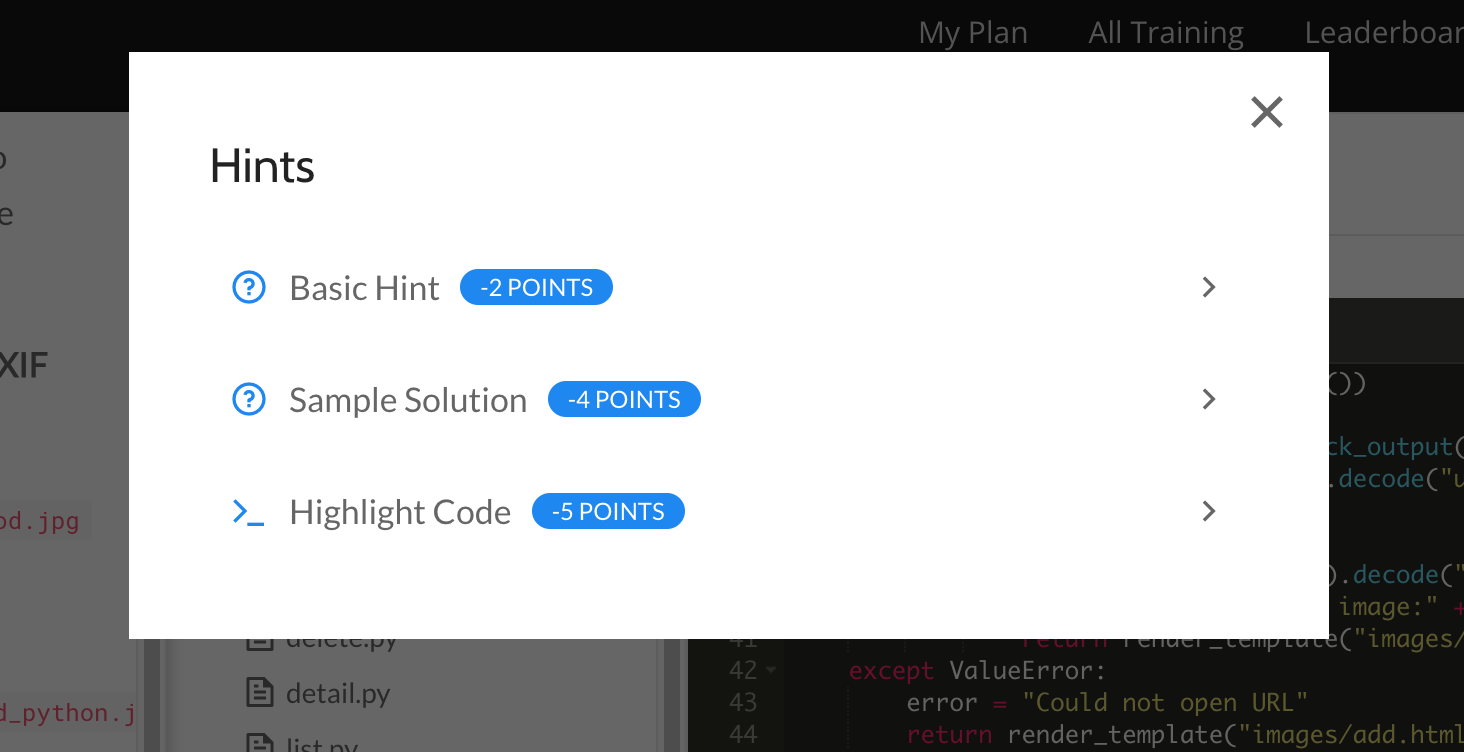The image size is (1464, 752).
Task: Click the Sample Solution question mark icon
Action: click(x=248, y=400)
